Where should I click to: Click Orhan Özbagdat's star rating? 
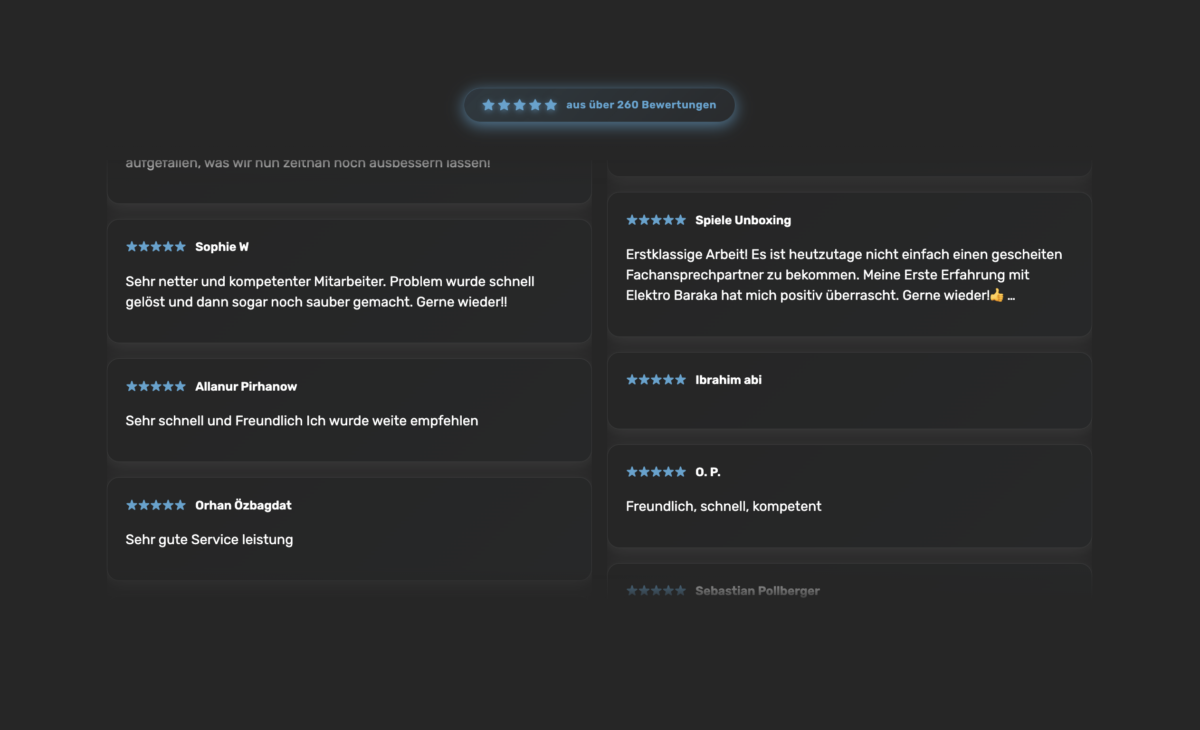click(156, 506)
